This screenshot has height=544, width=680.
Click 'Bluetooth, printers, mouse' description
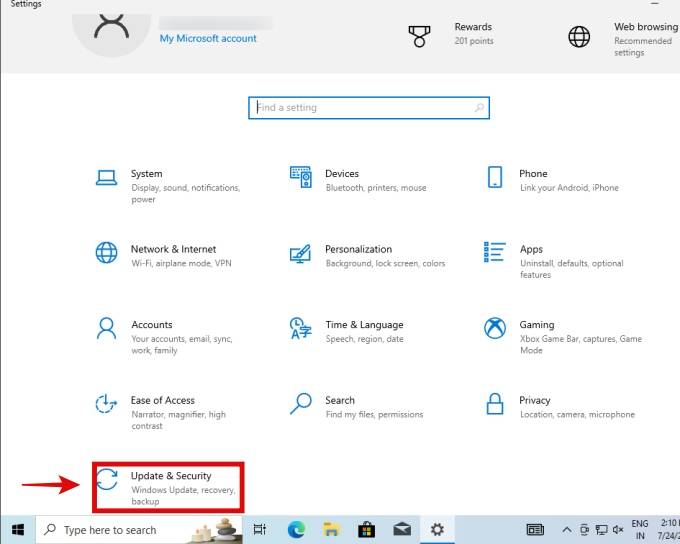(376, 188)
